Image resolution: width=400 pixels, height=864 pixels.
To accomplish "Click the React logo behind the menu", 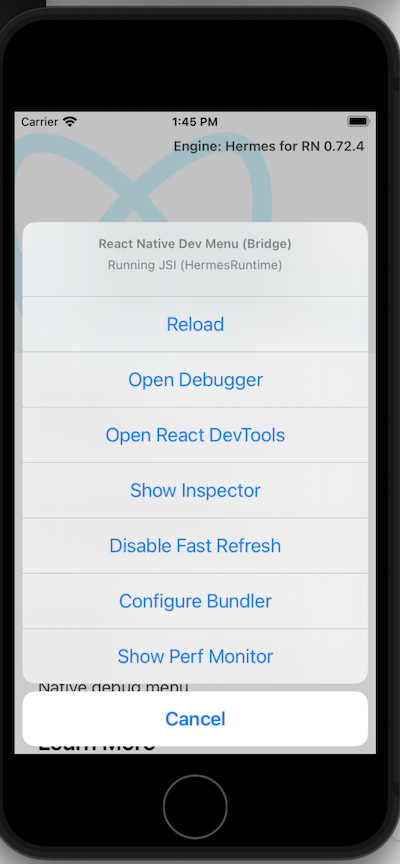I will [x=143, y=177].
